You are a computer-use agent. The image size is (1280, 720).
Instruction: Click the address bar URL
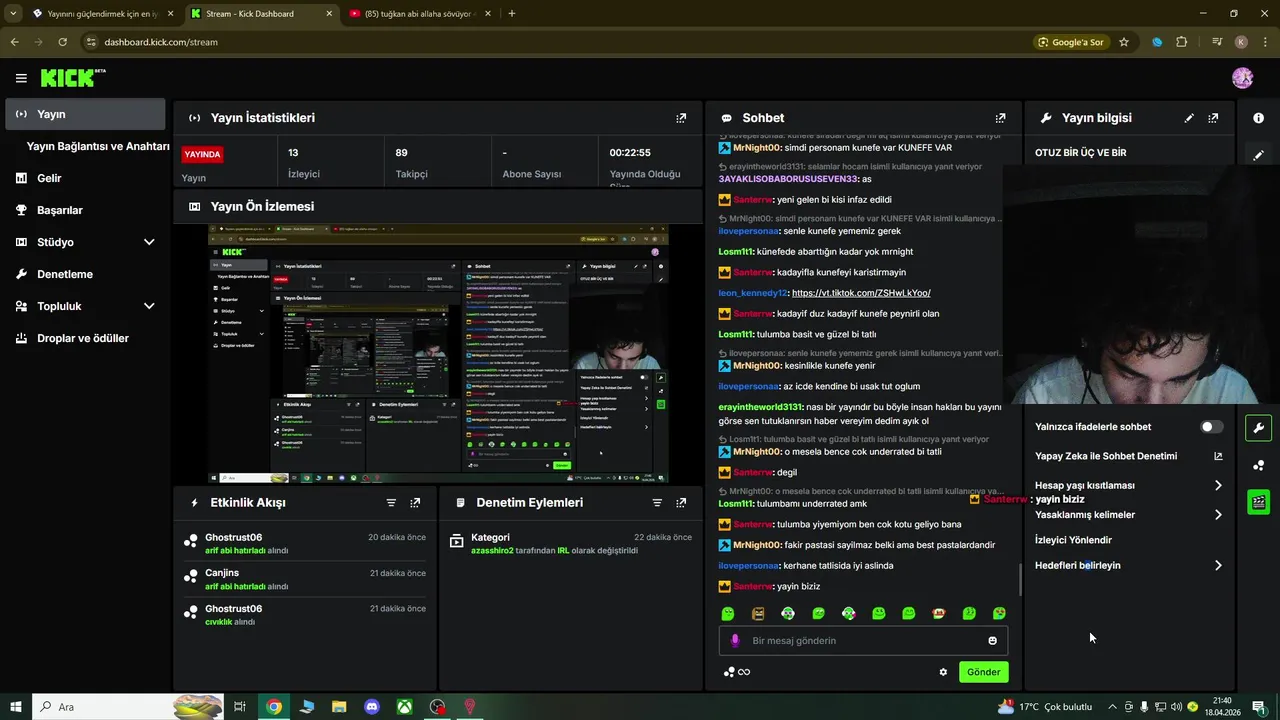click(161, 42)
